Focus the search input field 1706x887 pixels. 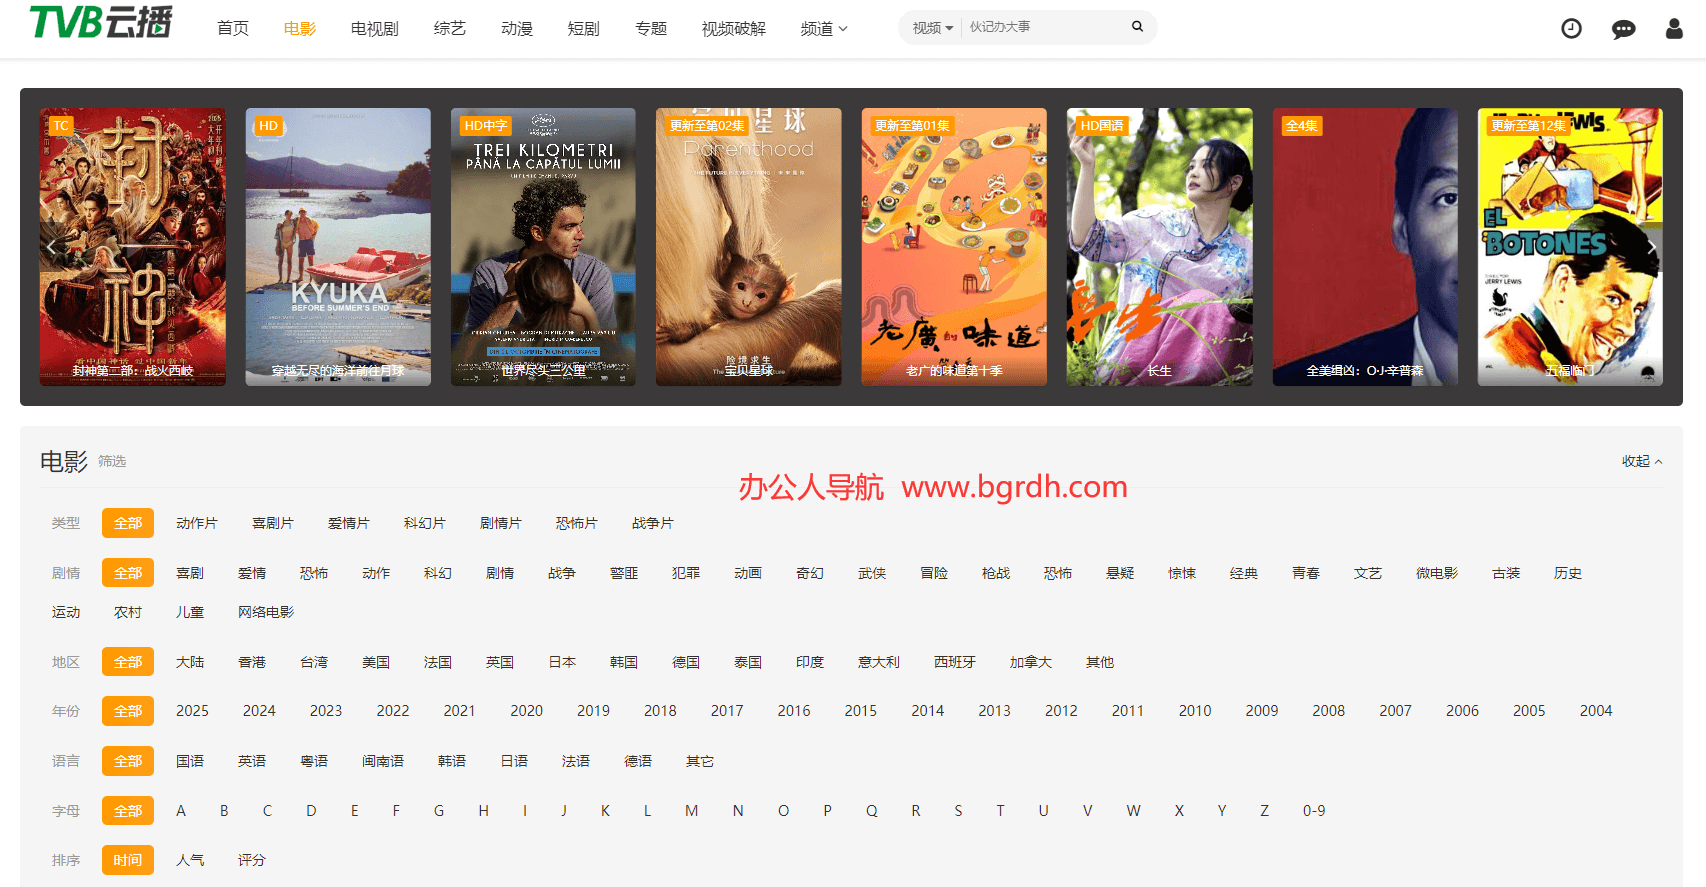pyautogui.click(x=1044, y=27)
